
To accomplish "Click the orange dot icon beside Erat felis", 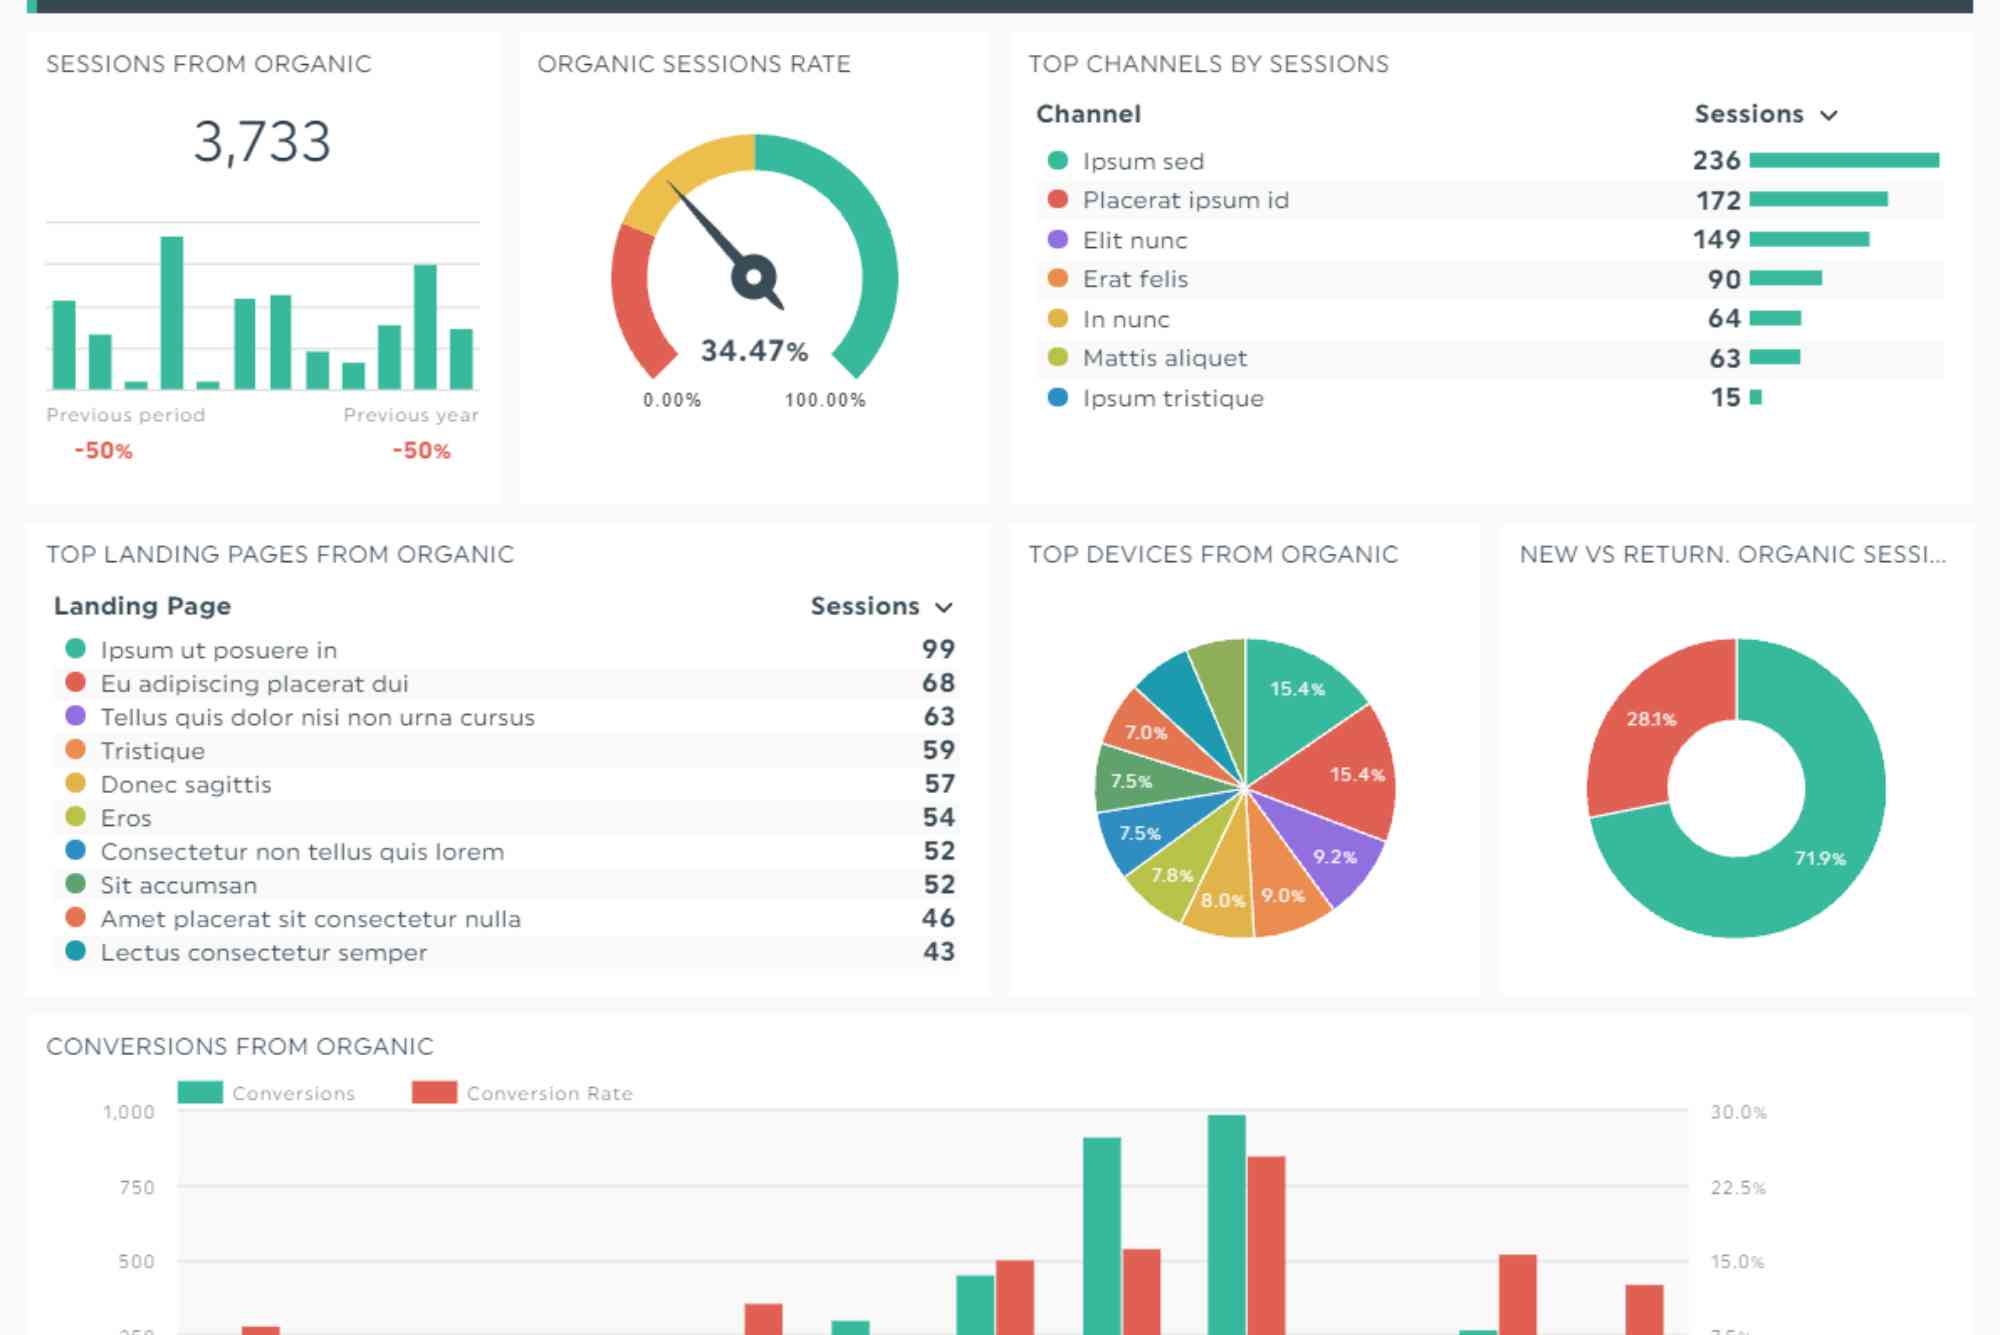I will 1056,279.
